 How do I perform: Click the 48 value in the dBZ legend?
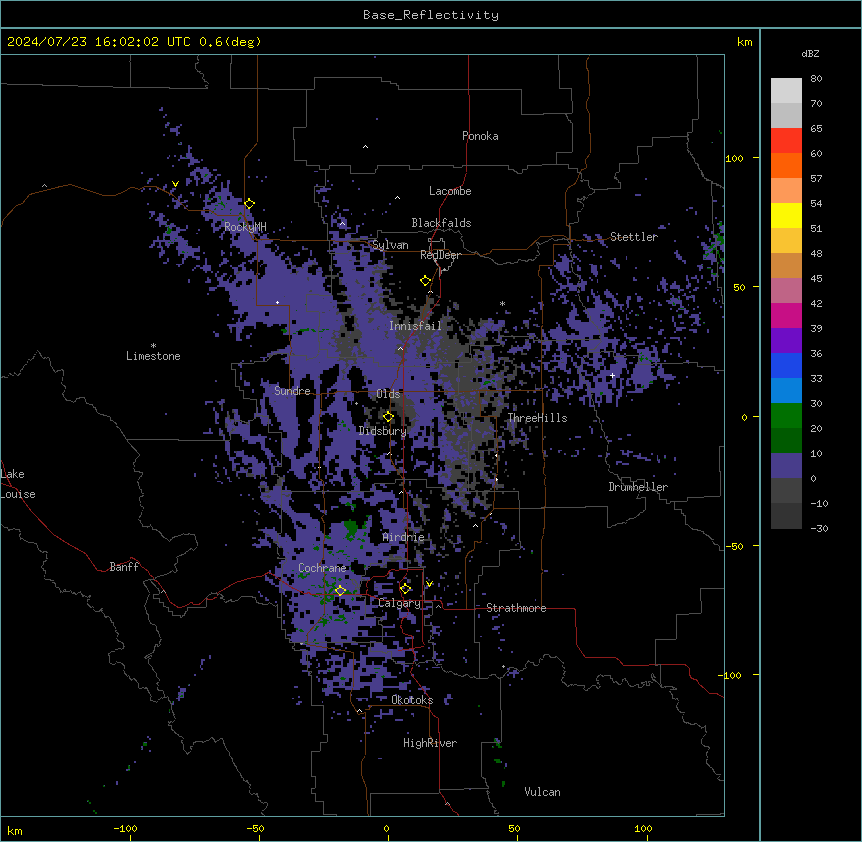coord(816,253)
